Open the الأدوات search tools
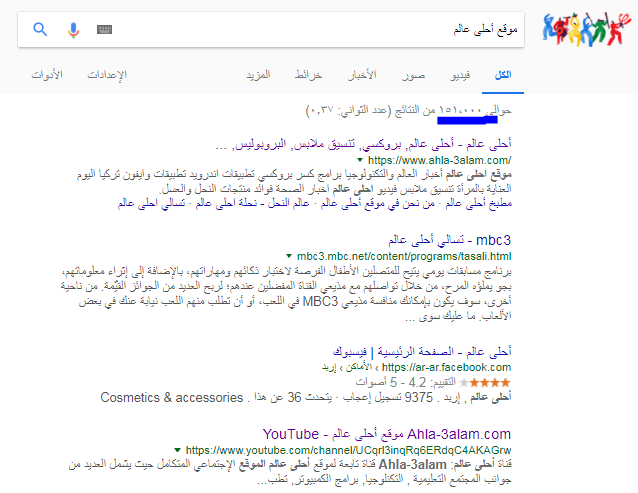The image size is (638, 493). pos(47,75)
